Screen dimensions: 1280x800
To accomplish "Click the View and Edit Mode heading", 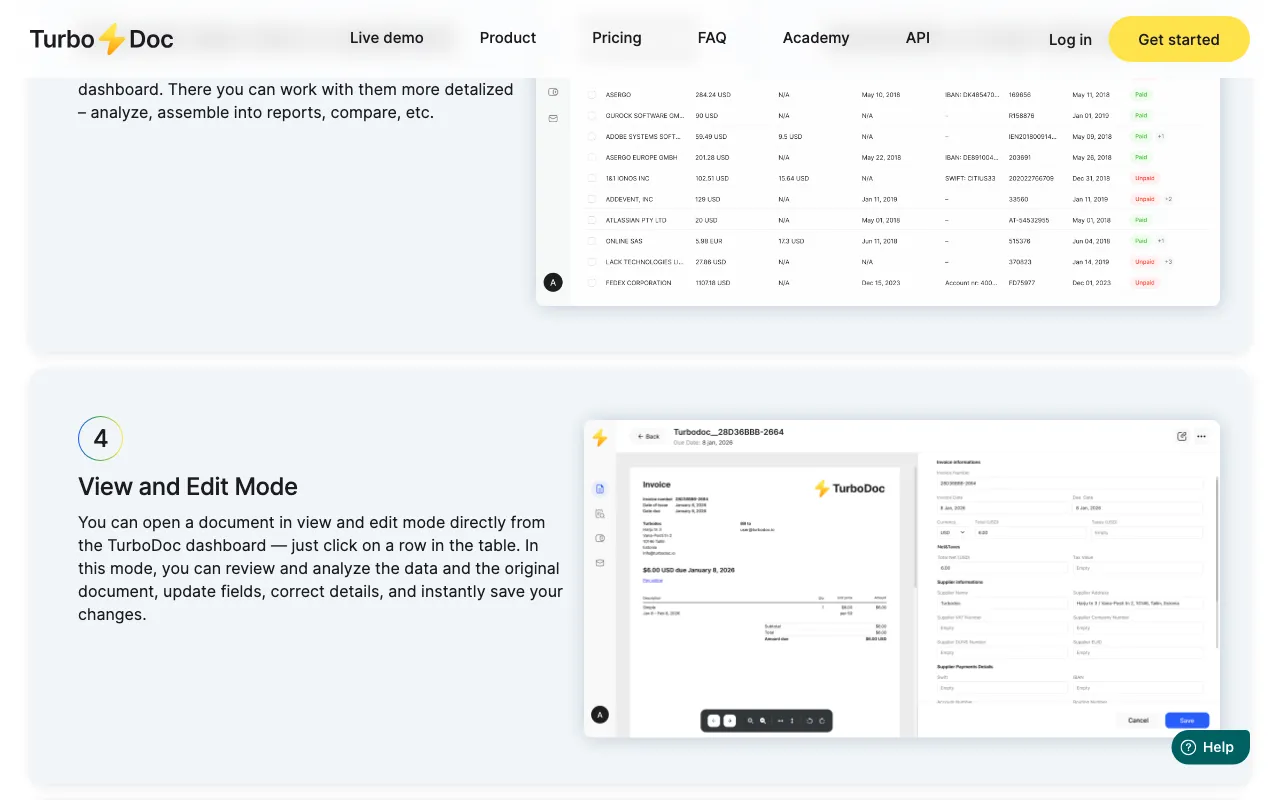I will 188,487.
